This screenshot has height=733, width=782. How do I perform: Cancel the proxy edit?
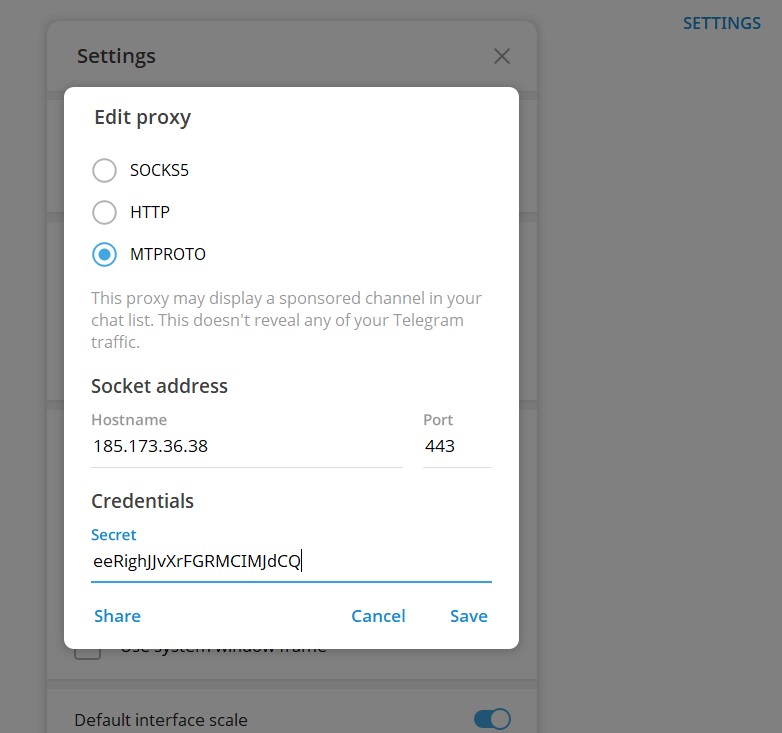[378, 616]
